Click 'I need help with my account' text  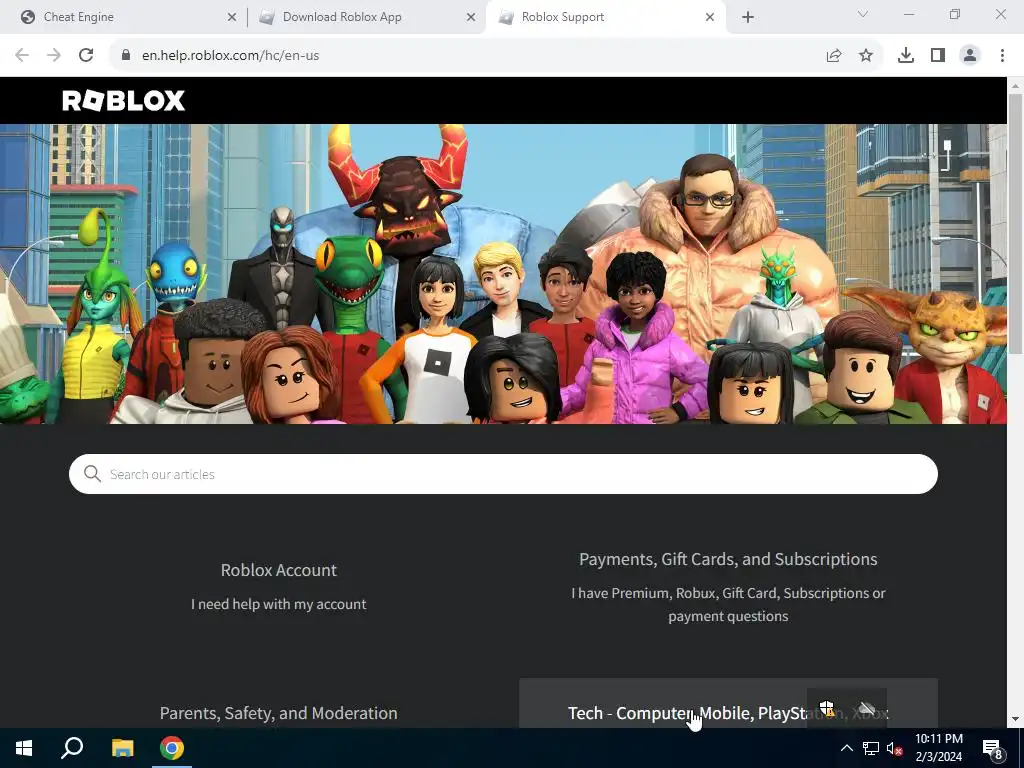tap(279, 604)
